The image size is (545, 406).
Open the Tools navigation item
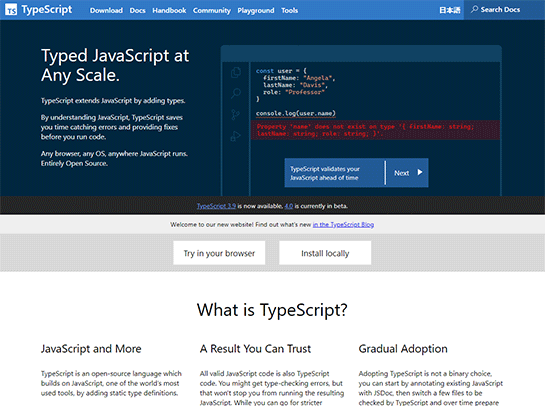(x=290, y=10)
